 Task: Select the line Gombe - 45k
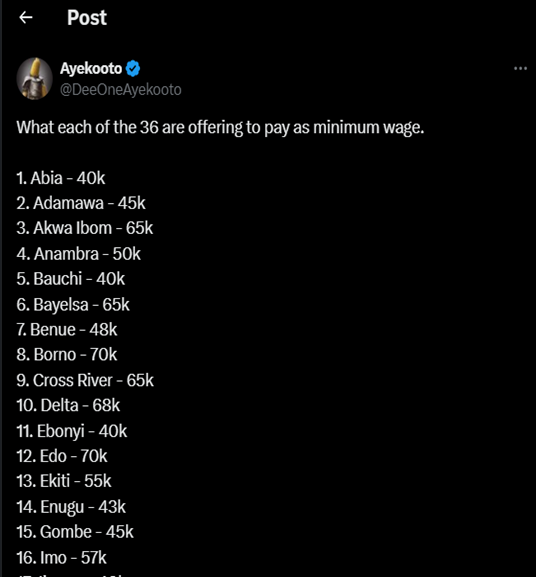75,532
